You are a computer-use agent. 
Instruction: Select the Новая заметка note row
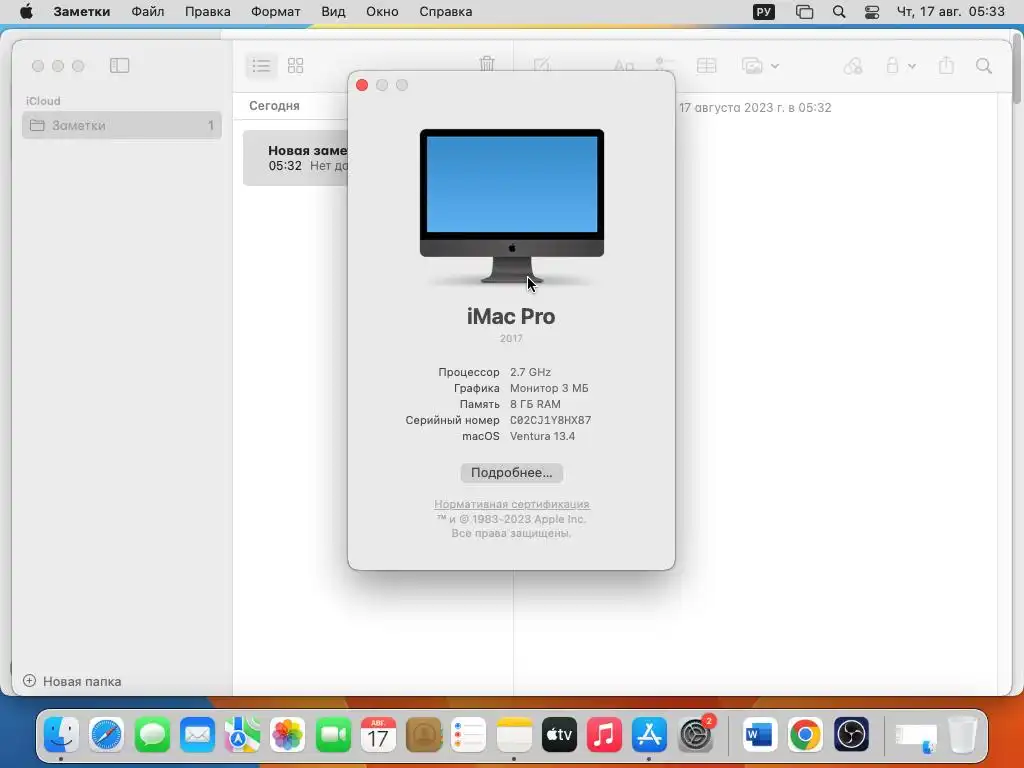tap(295, 158)
